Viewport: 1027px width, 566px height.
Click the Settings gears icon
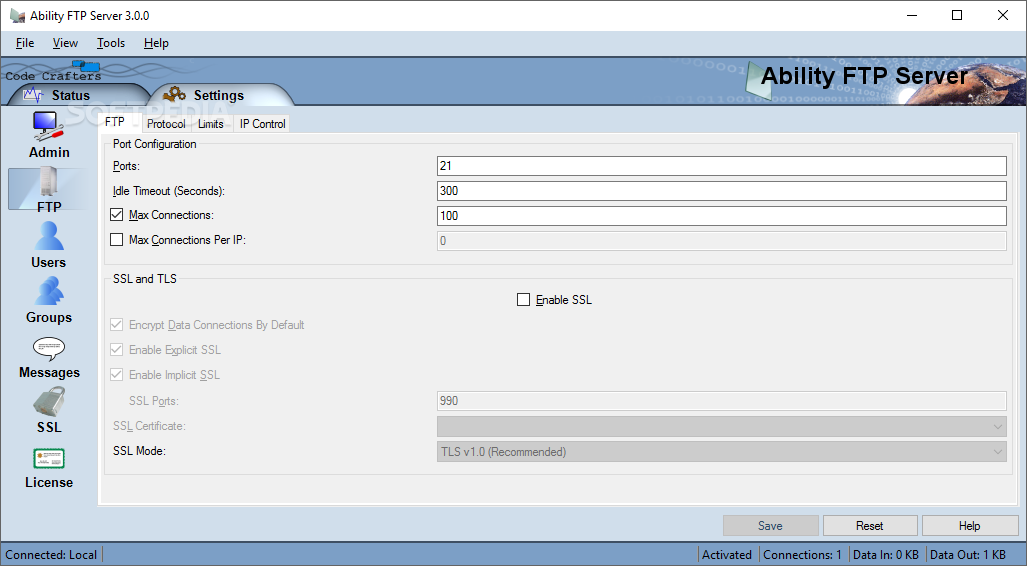coord(174,95)
